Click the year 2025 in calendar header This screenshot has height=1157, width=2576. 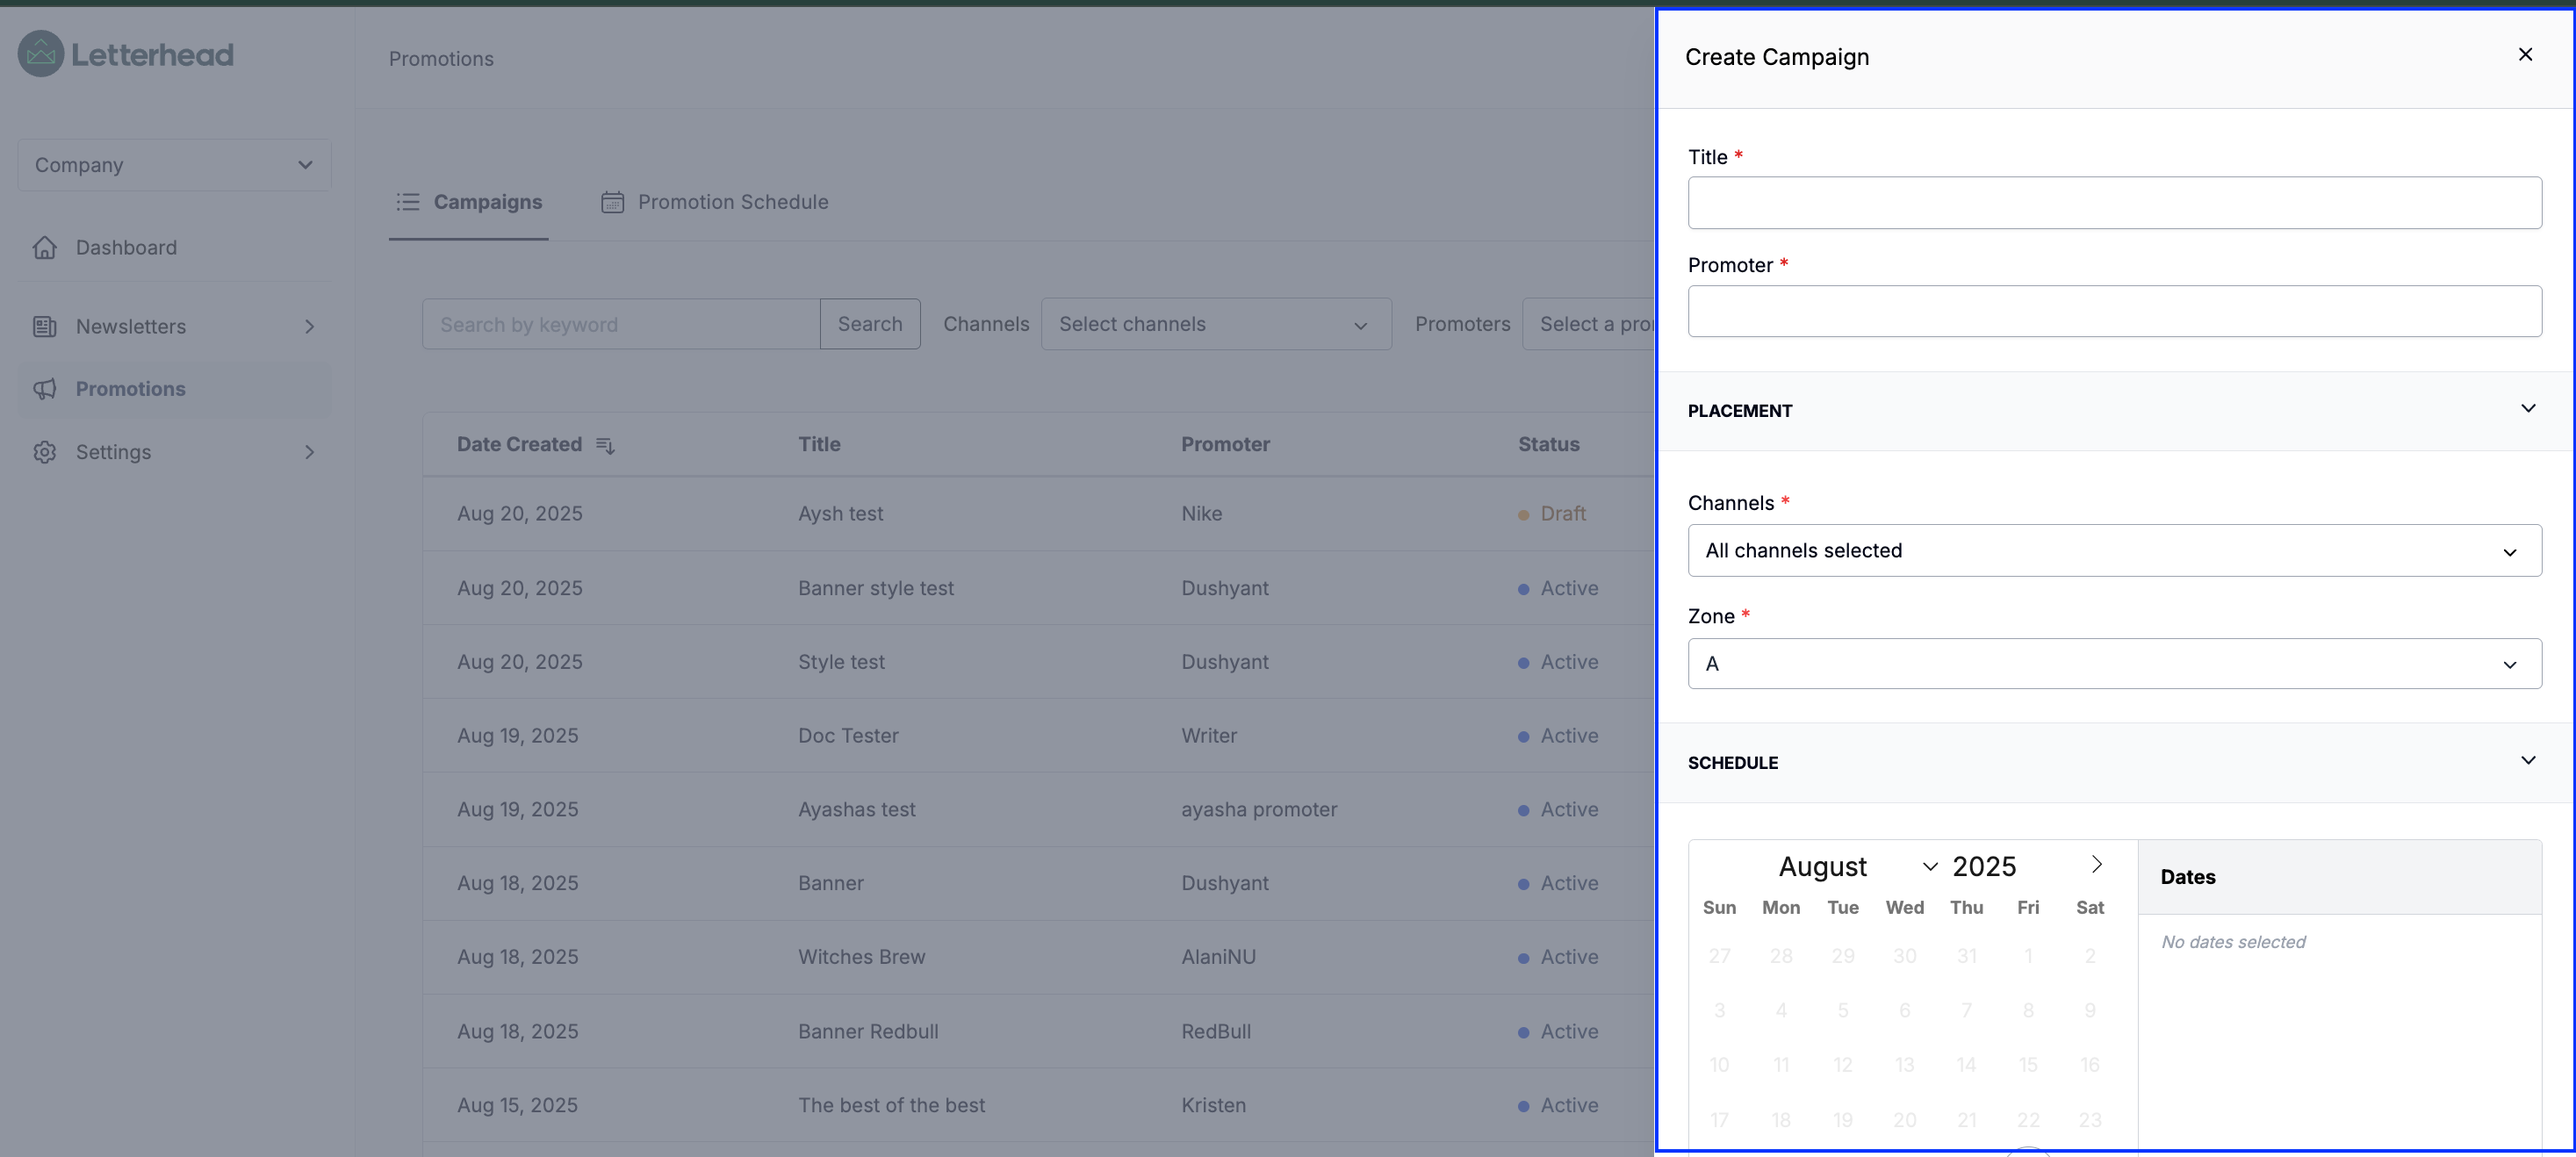1984,866
